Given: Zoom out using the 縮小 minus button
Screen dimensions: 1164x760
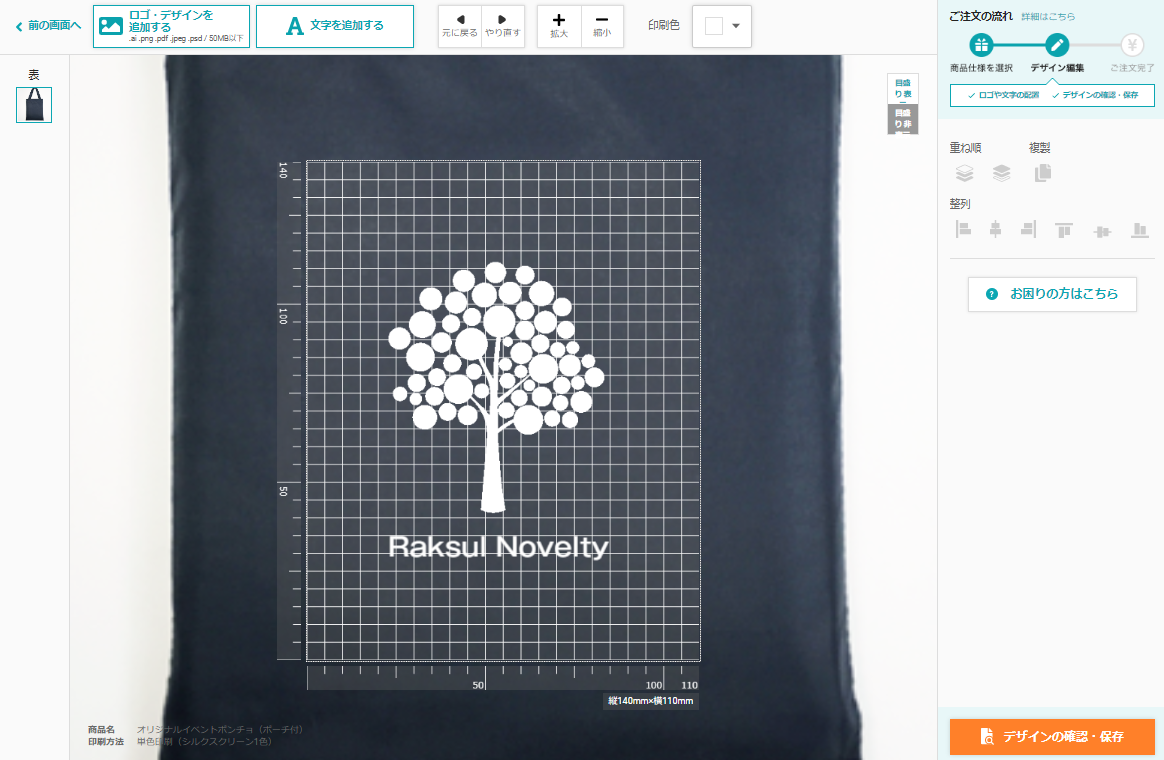Looking at the screenshot, I should point(602,27).
